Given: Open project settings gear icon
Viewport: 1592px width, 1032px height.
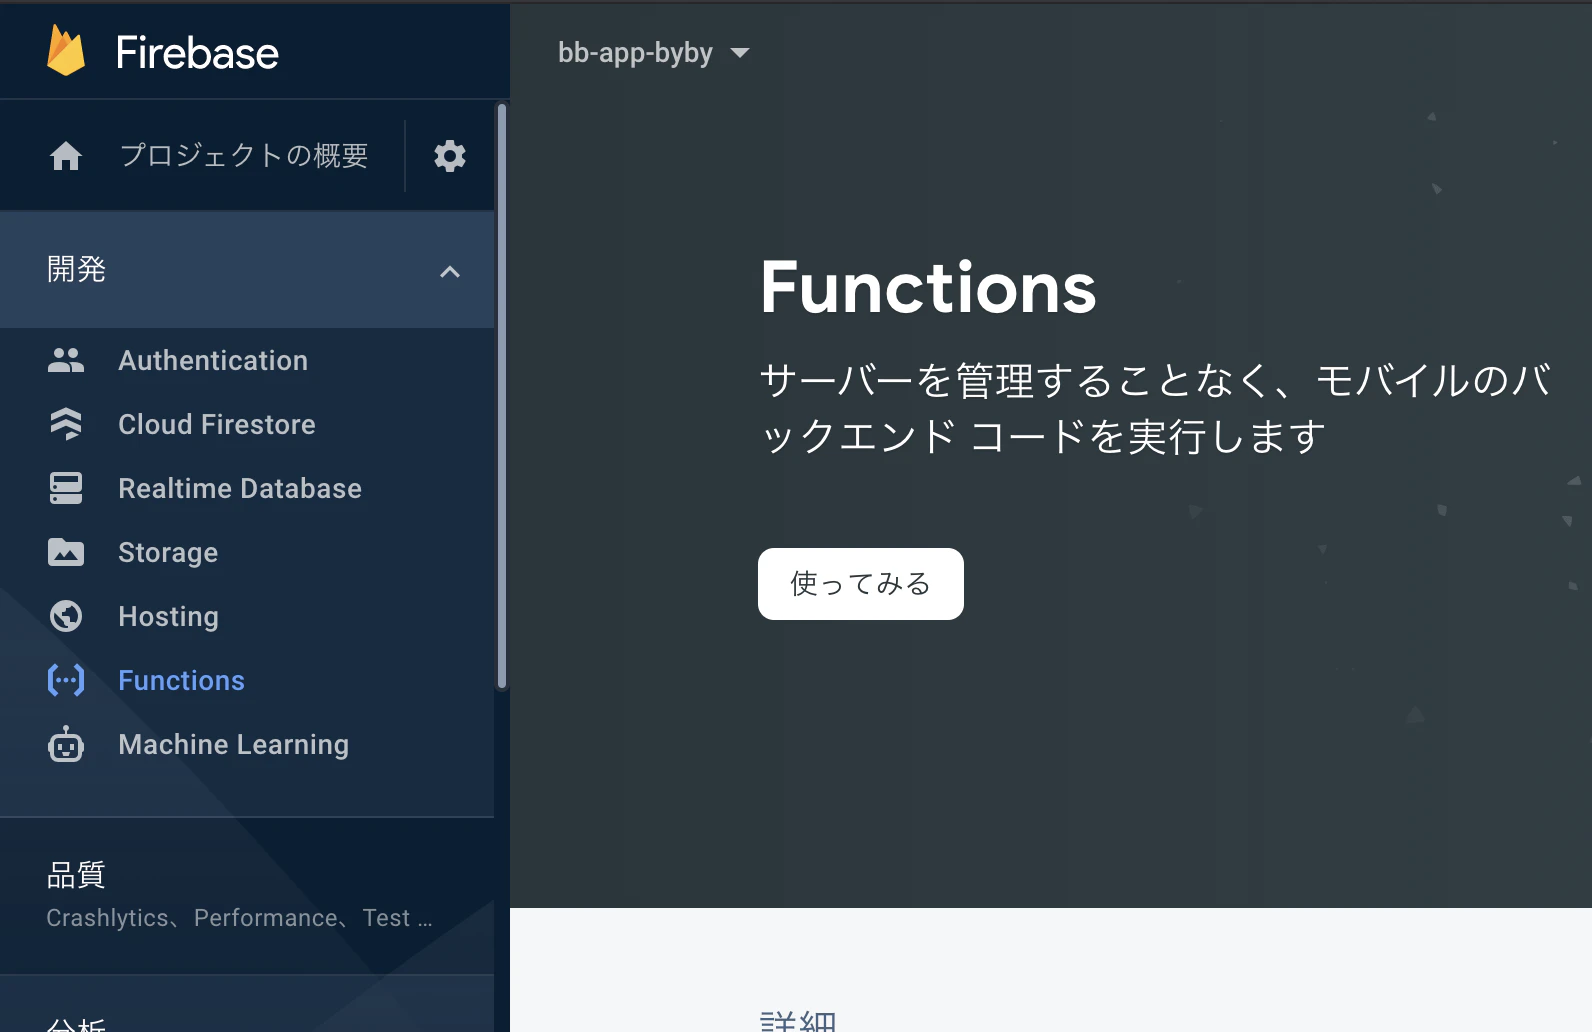Looking at the screenshot, I should click(x=450, y=156).
